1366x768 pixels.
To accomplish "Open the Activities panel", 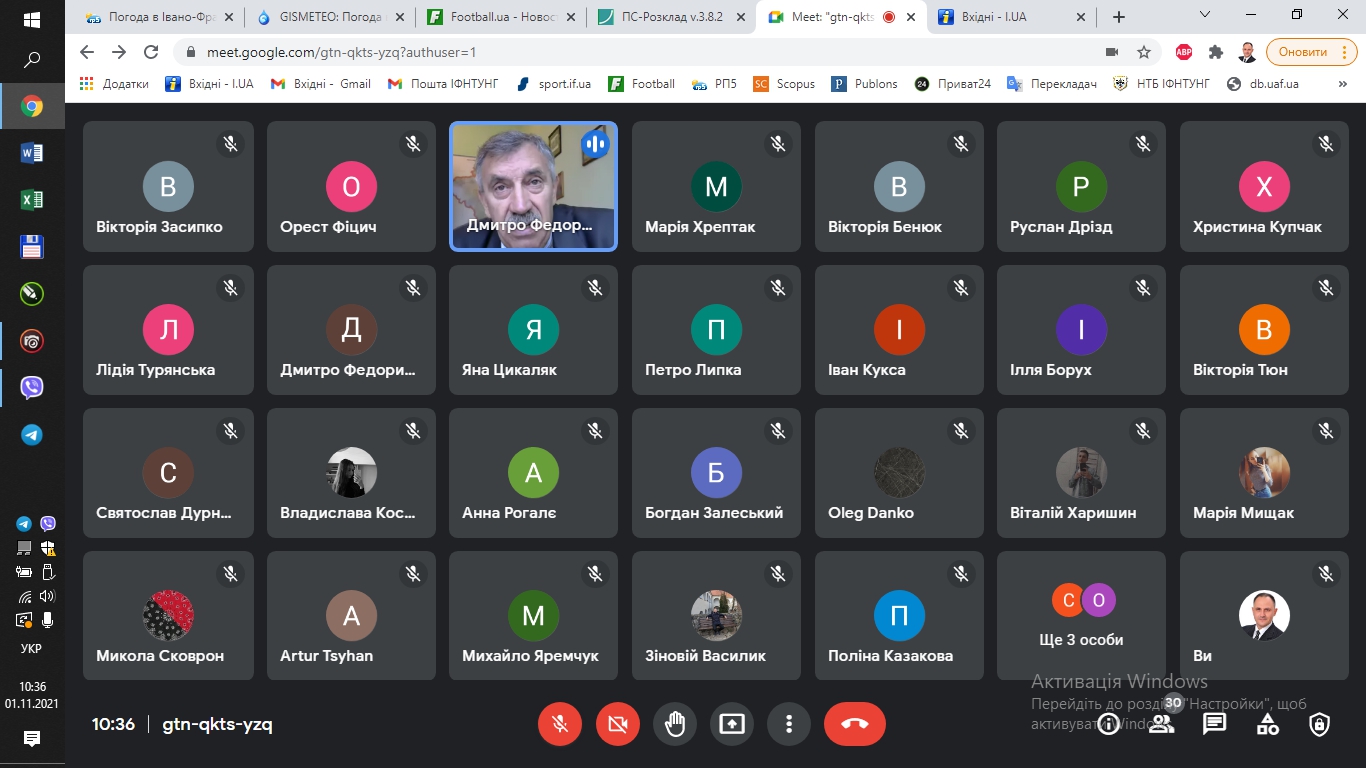I will pos(1267,724).
